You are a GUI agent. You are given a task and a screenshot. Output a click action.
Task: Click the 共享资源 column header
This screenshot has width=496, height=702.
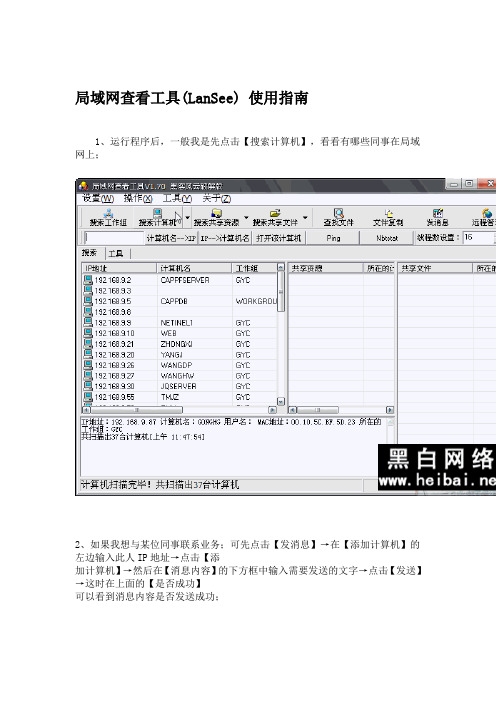coord(326,268)
